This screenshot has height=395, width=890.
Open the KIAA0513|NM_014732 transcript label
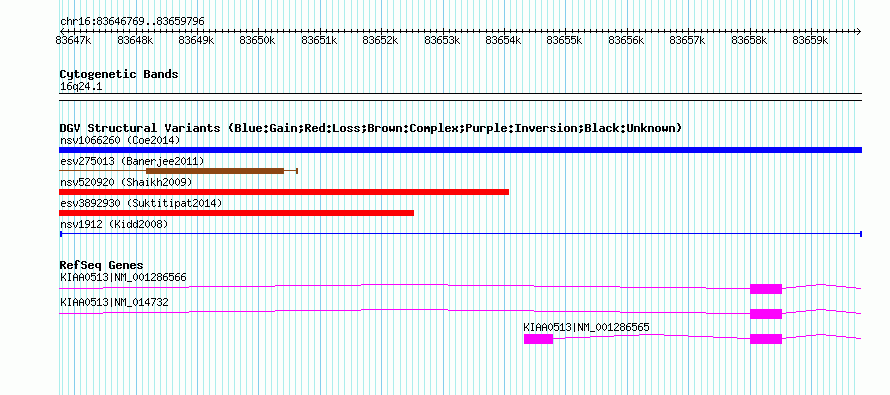[x=114, y=302]
